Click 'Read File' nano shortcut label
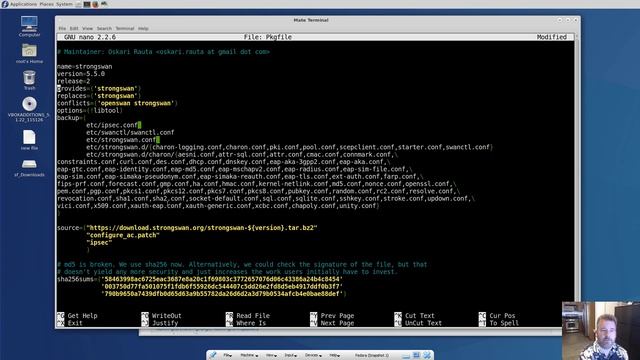 (253, 316)
